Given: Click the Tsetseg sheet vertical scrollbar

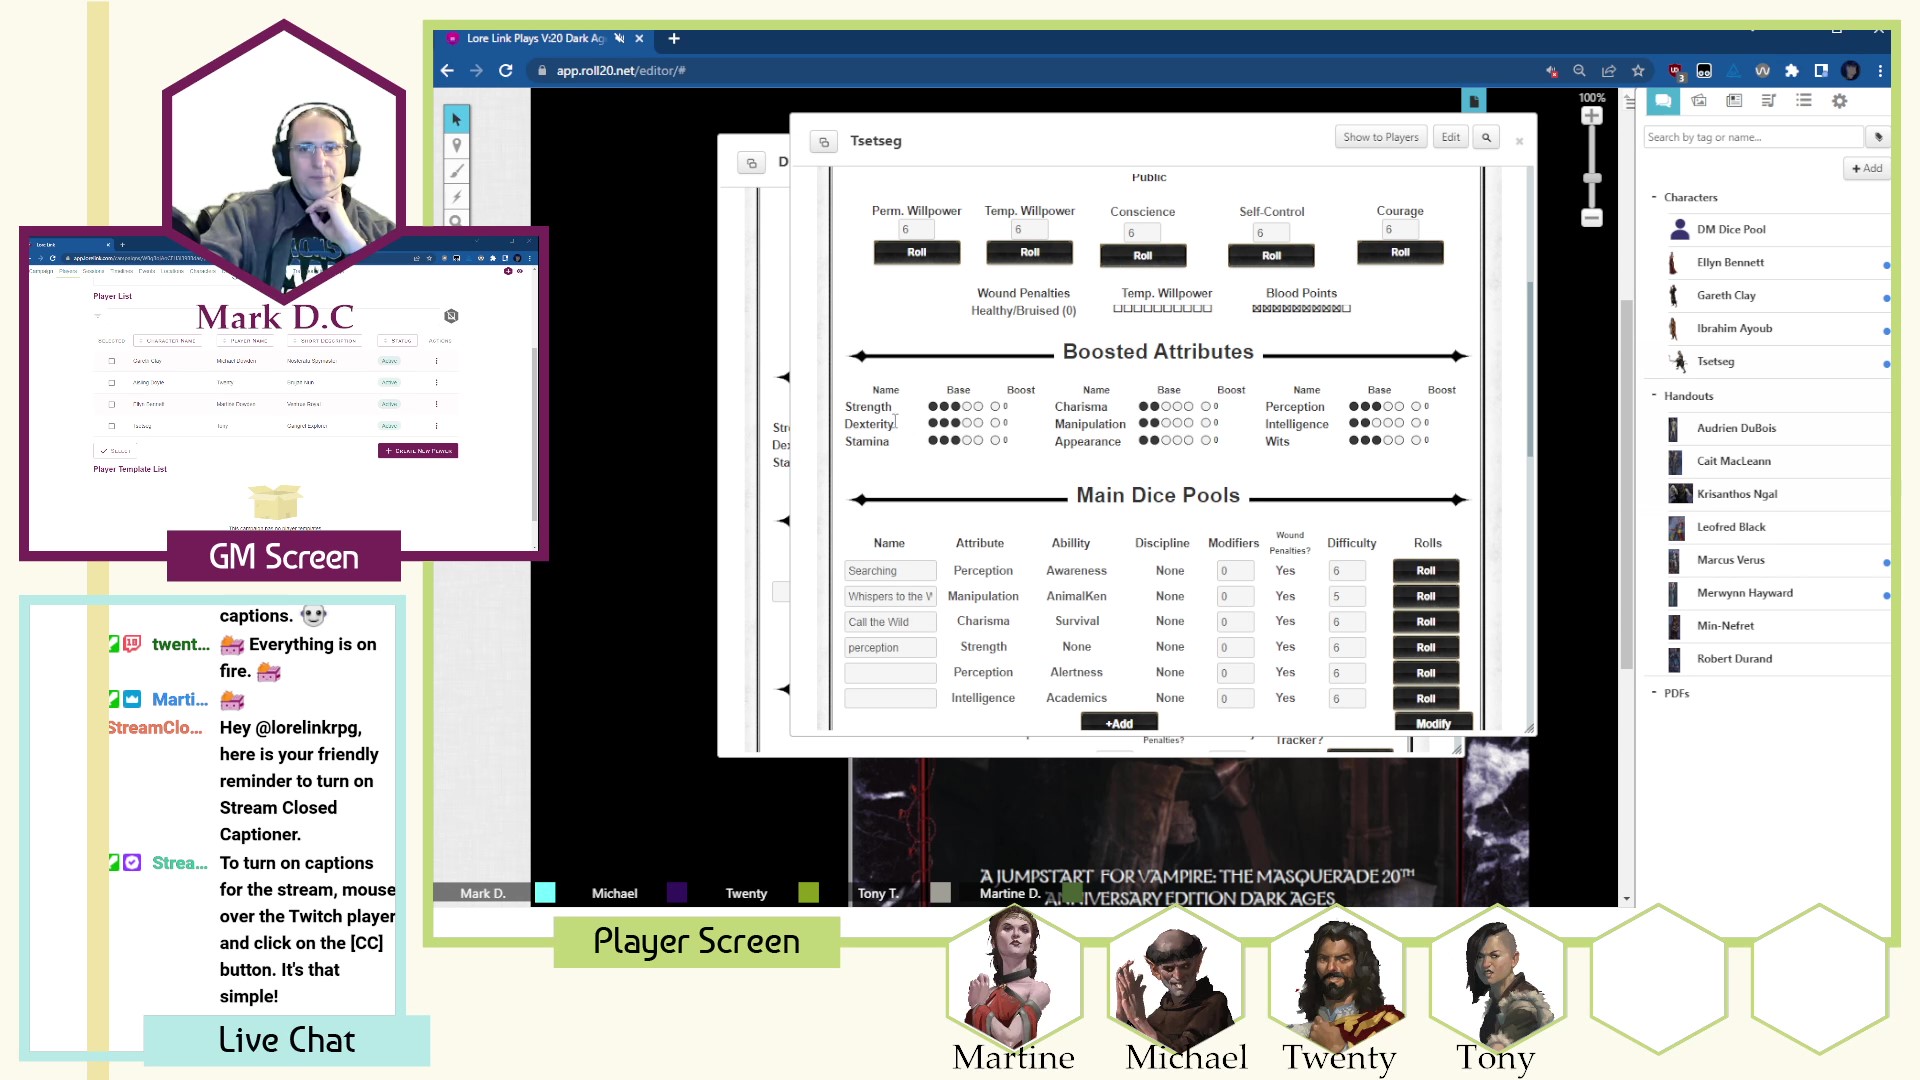Looking at the screenshot, I should pos(1529,370).
